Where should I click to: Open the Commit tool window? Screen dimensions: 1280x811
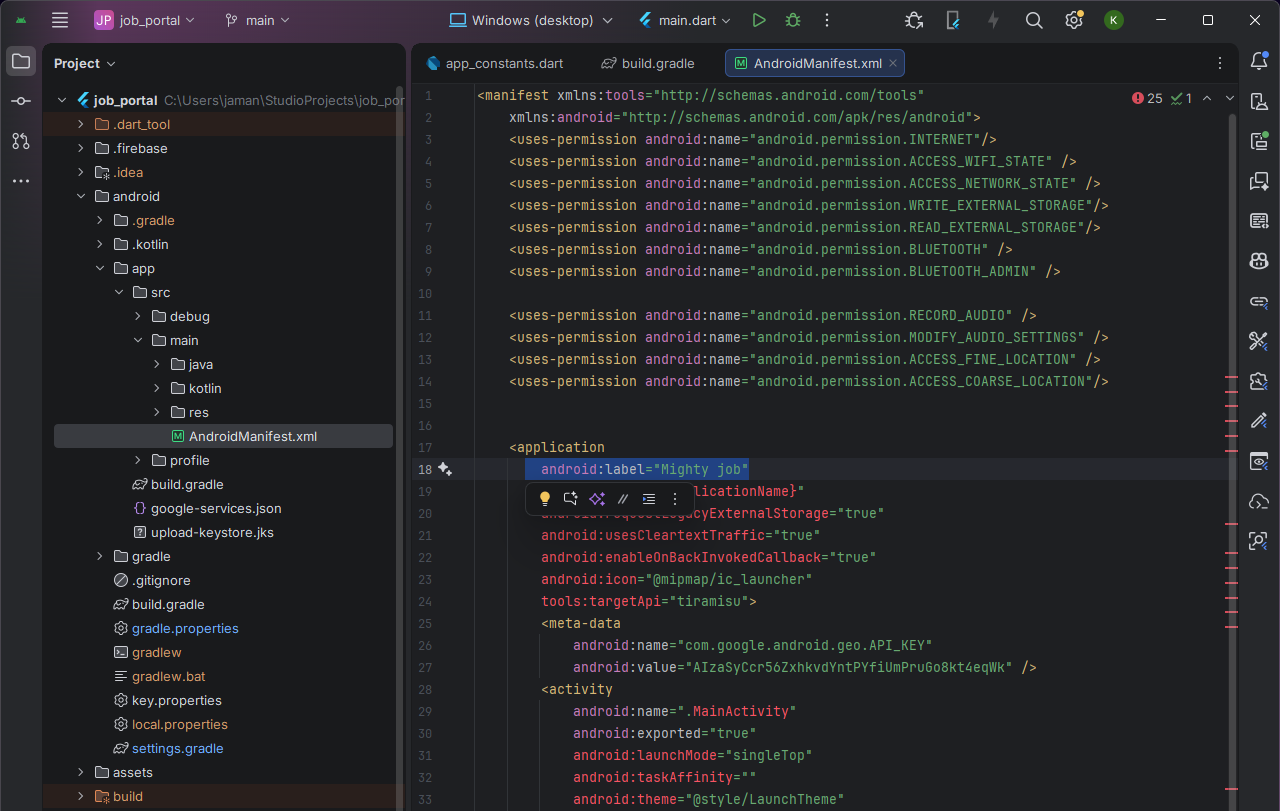coord(20,102)
